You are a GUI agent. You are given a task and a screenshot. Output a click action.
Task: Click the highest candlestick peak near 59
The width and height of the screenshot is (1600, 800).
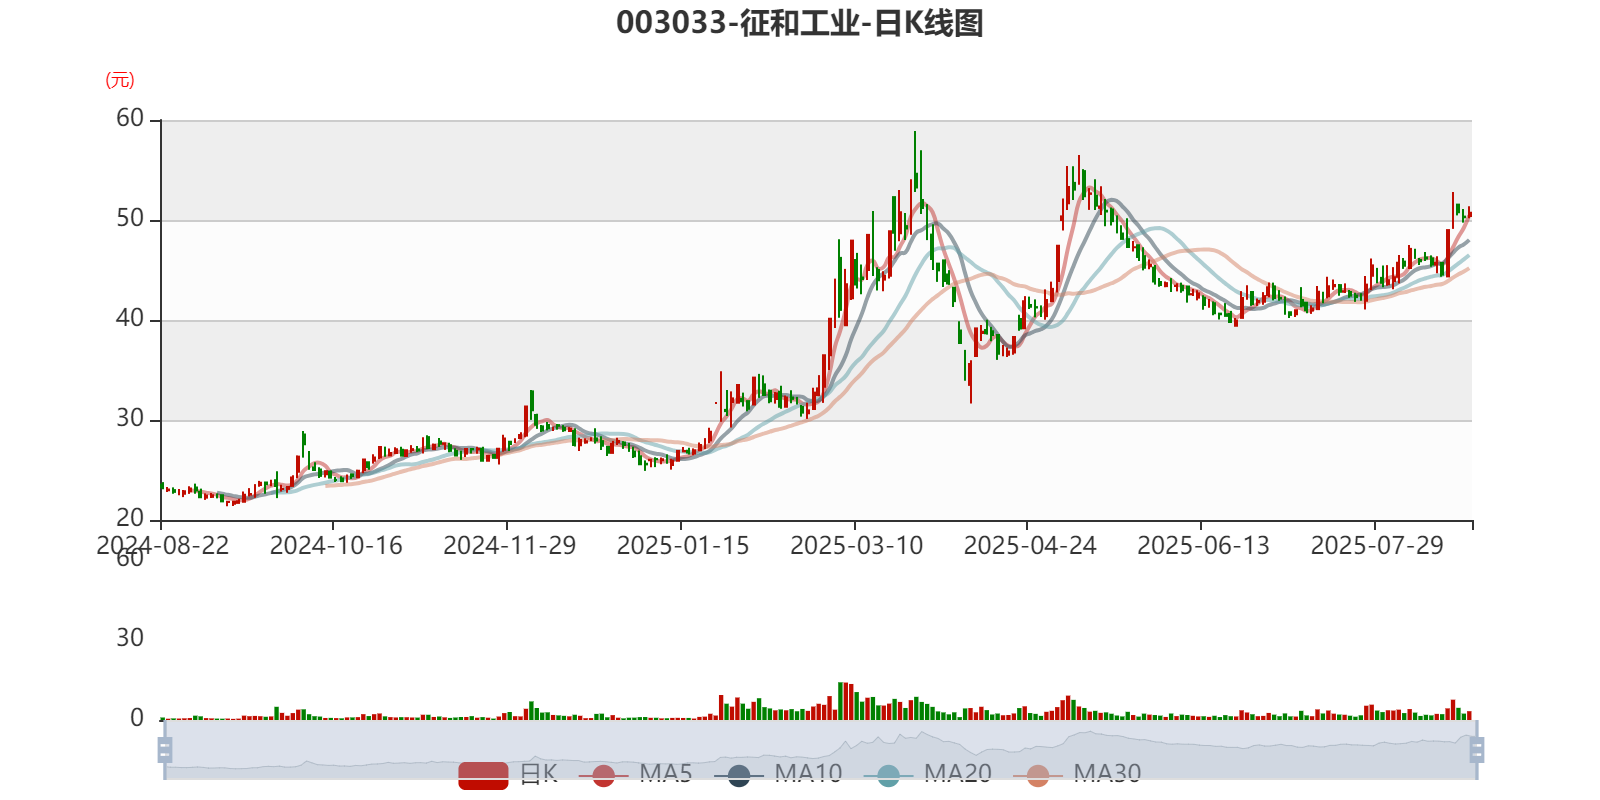pyautogui.click(x=914, y=160)
